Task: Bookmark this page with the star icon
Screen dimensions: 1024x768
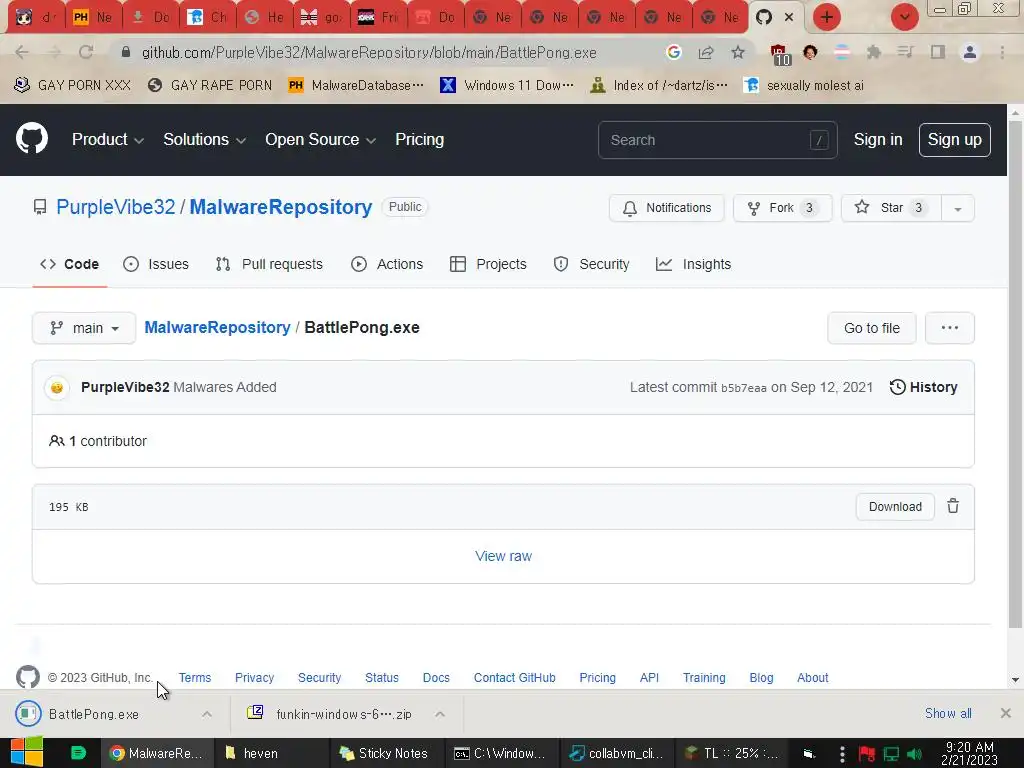Action: (737, 52)
